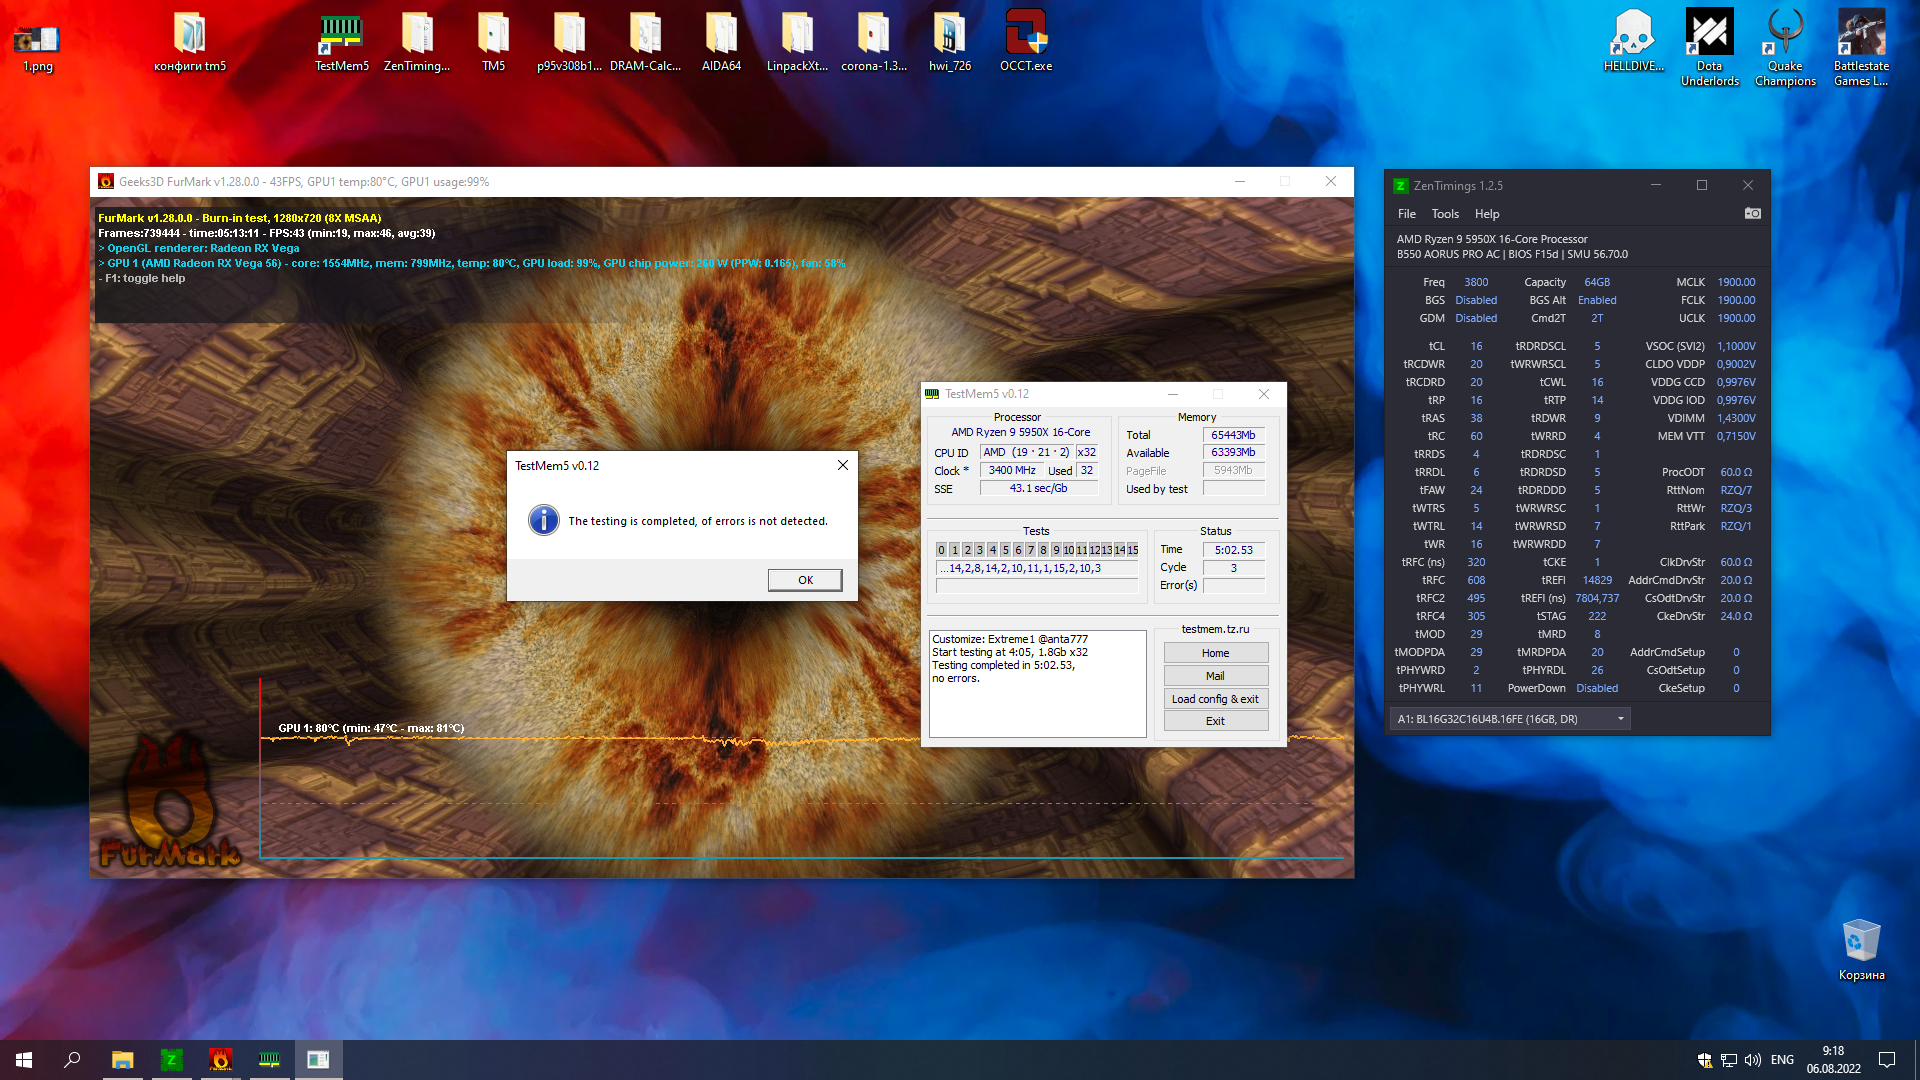Open the TestMem5 desktop shortcut
Viewport: 1920px width, 1080px height.
[x=341, y=40]
